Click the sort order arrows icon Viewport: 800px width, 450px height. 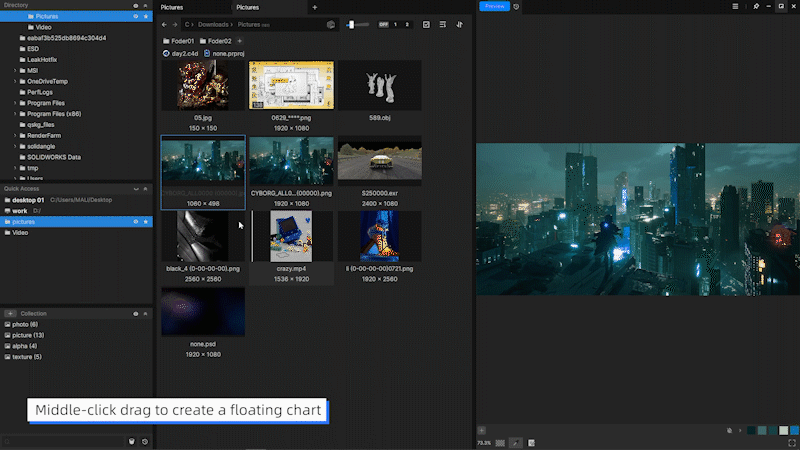coord(459,24)
